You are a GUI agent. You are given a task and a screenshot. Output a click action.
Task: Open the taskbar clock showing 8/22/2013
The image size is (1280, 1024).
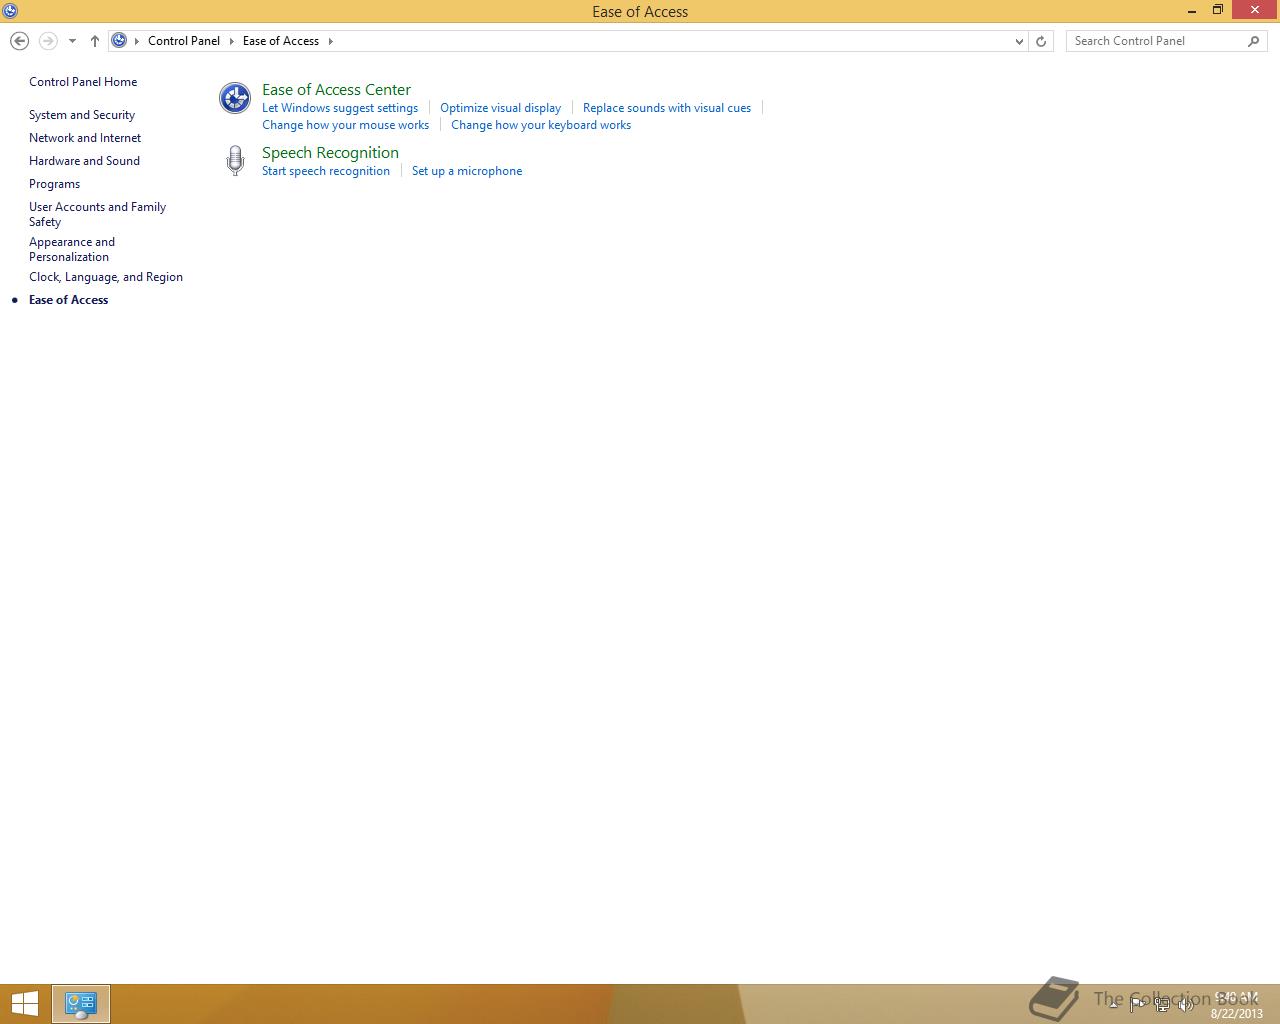click(1237, 1005)
